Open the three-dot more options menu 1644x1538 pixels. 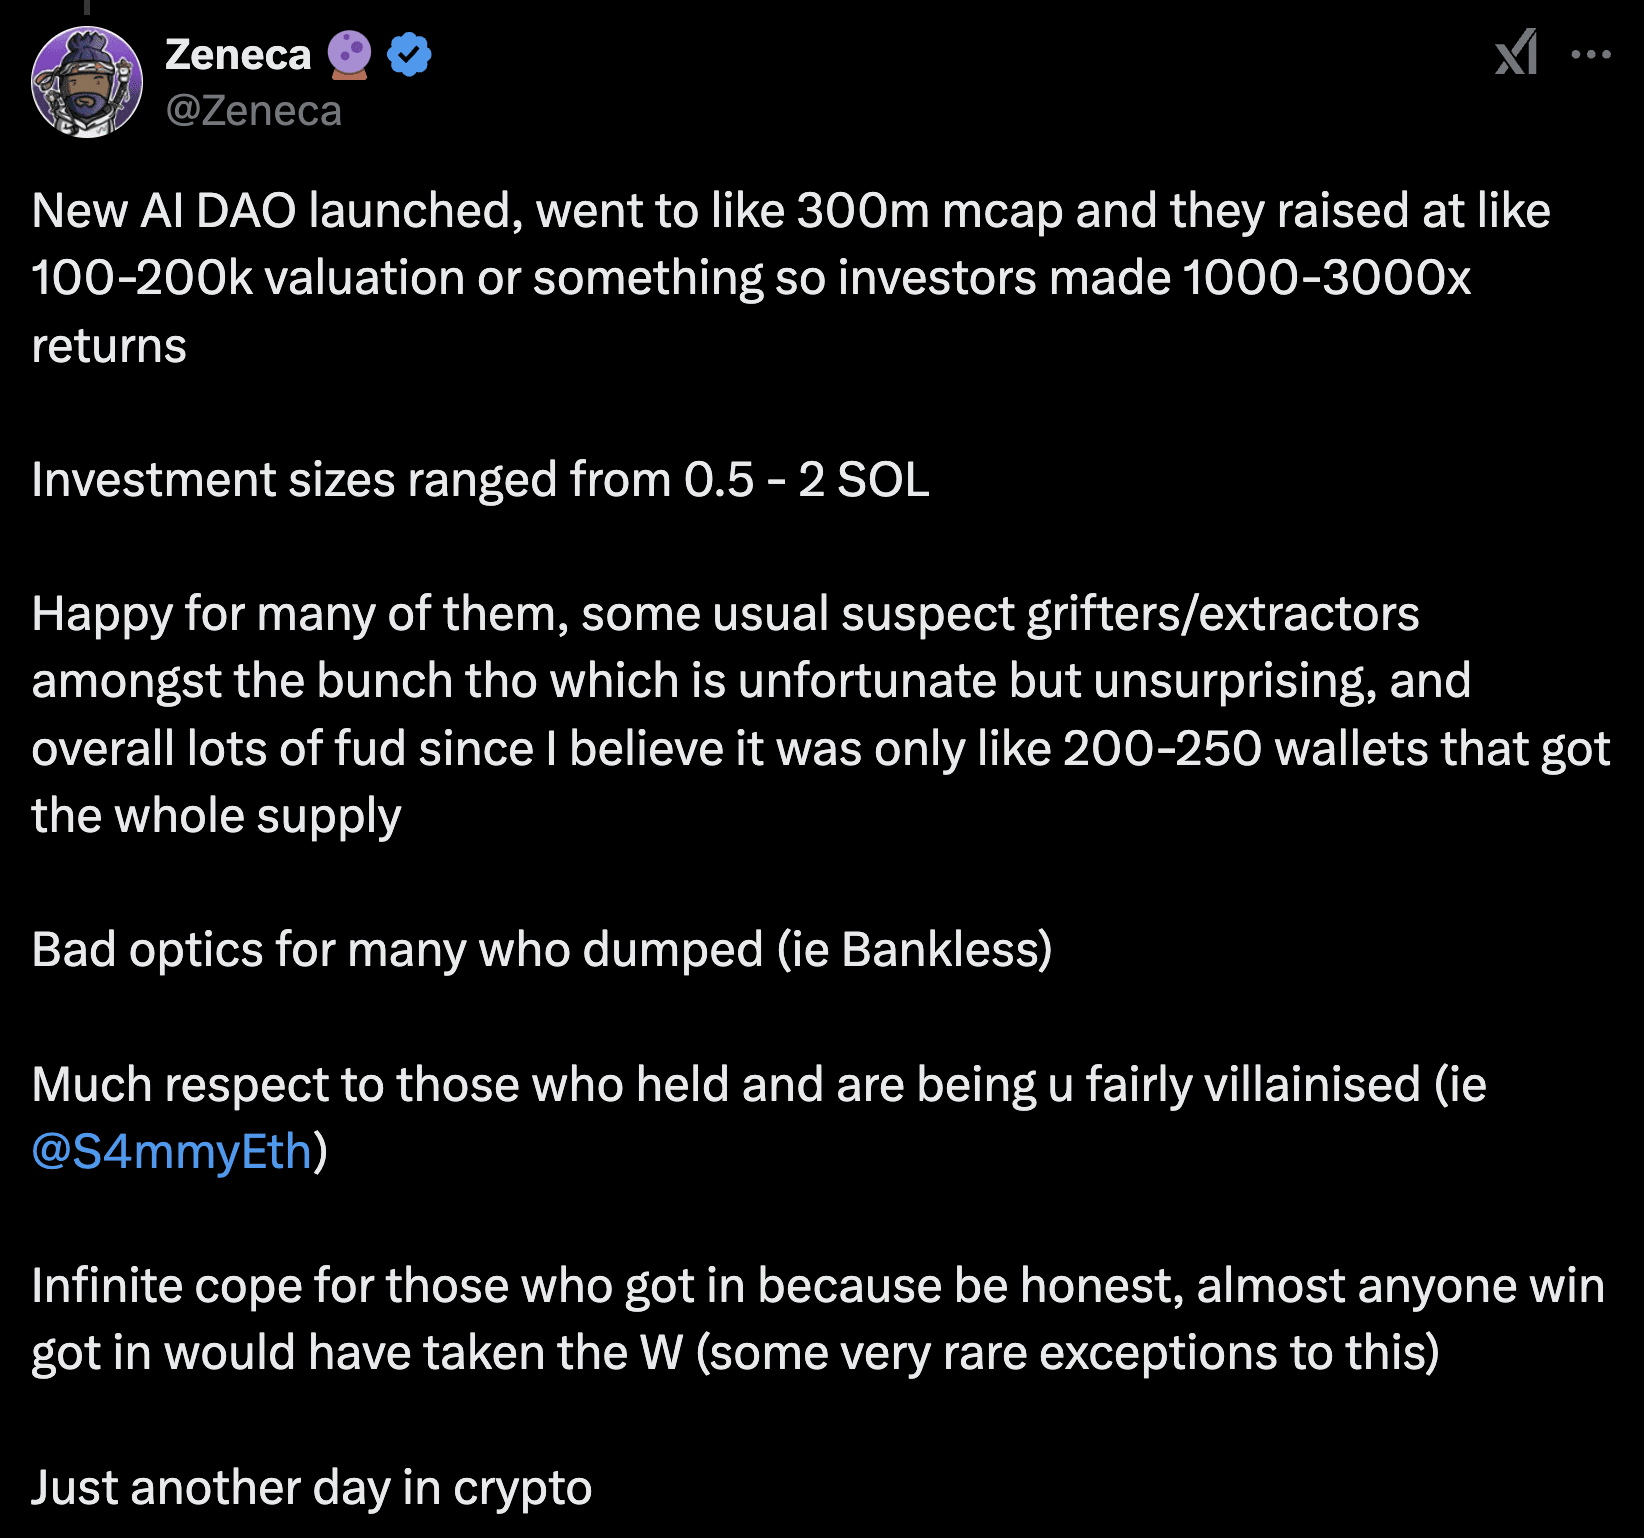click(1590, 54)
